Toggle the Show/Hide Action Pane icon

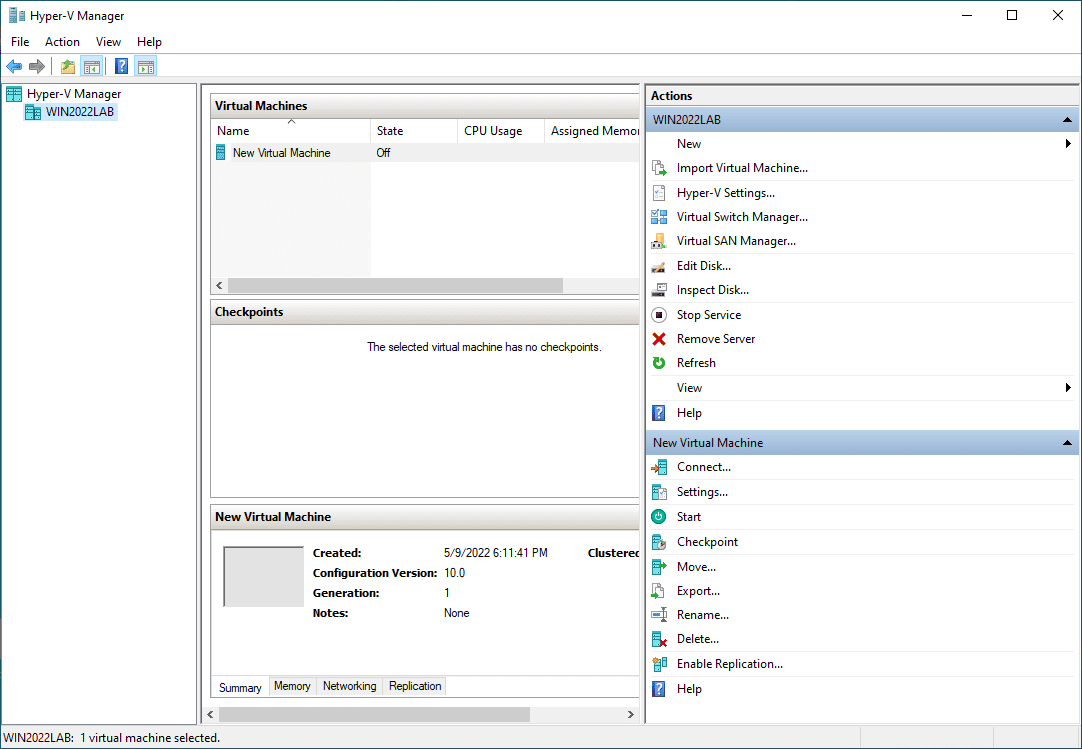[x=146, y=66]
